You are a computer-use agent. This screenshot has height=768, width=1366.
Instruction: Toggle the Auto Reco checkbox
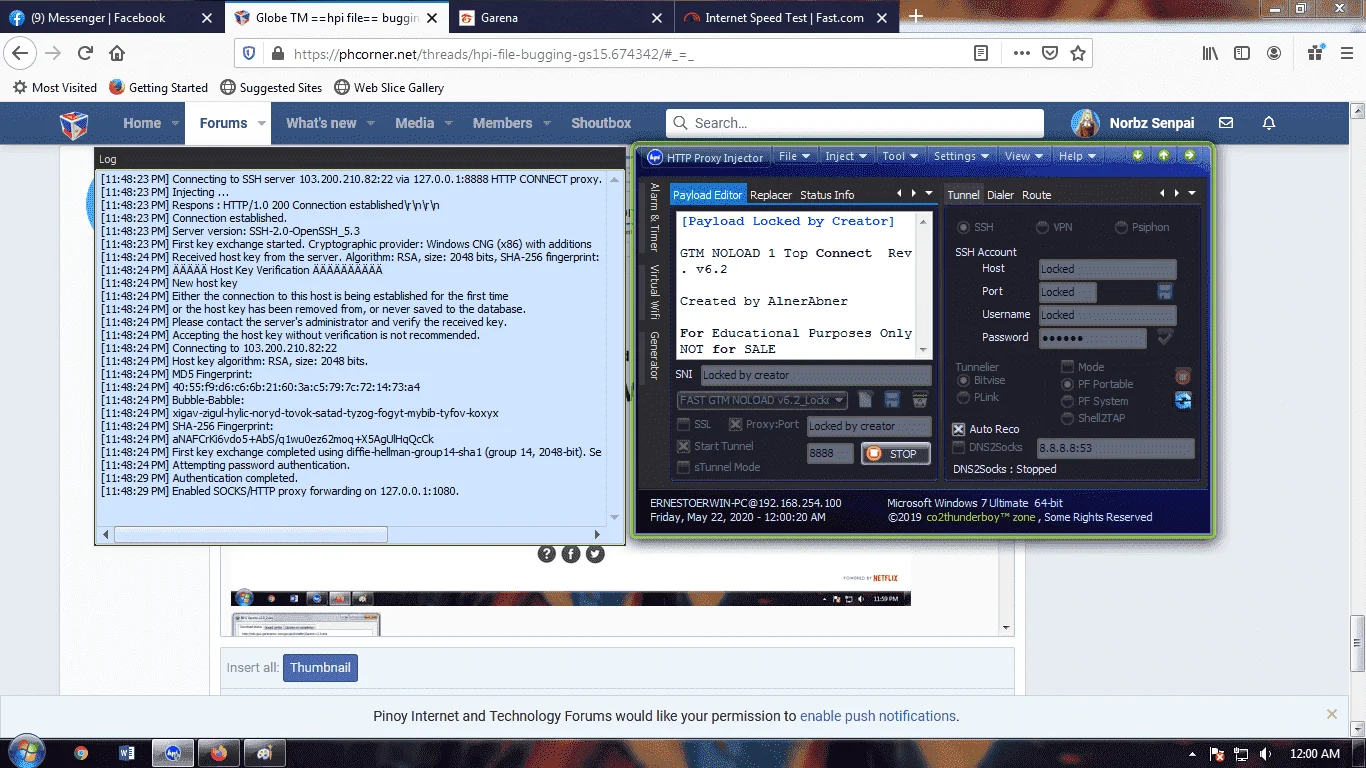(x=959, y=429)
